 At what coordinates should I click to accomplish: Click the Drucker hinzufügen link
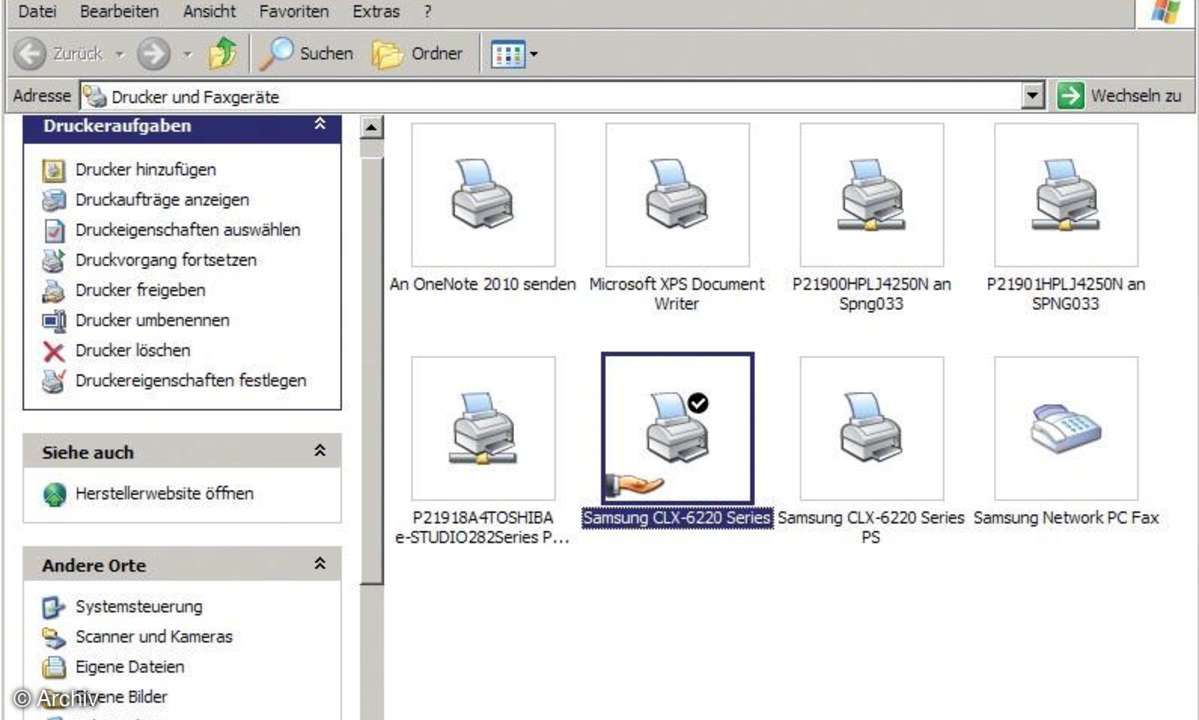(x=145, y=170)
